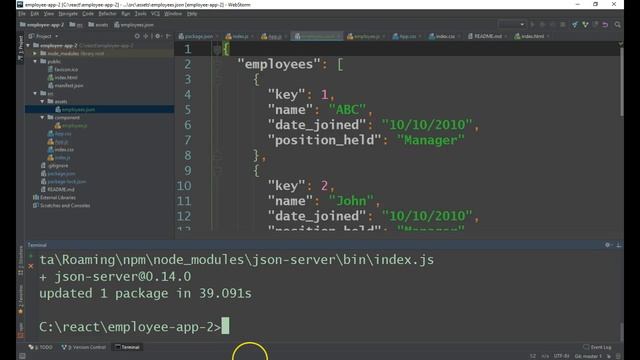Click the assets folder breadcrumb

click(x=98, y=25)
